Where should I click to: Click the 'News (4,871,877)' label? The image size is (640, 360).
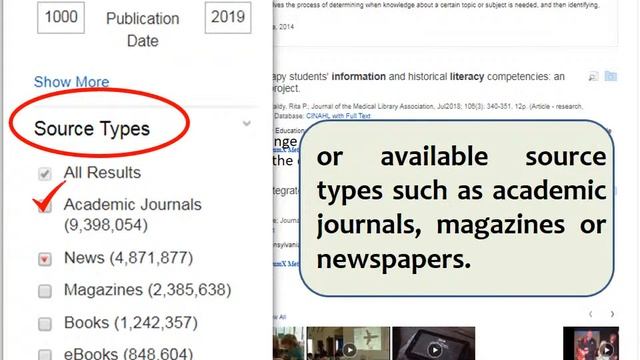click(x=129, y=258)
